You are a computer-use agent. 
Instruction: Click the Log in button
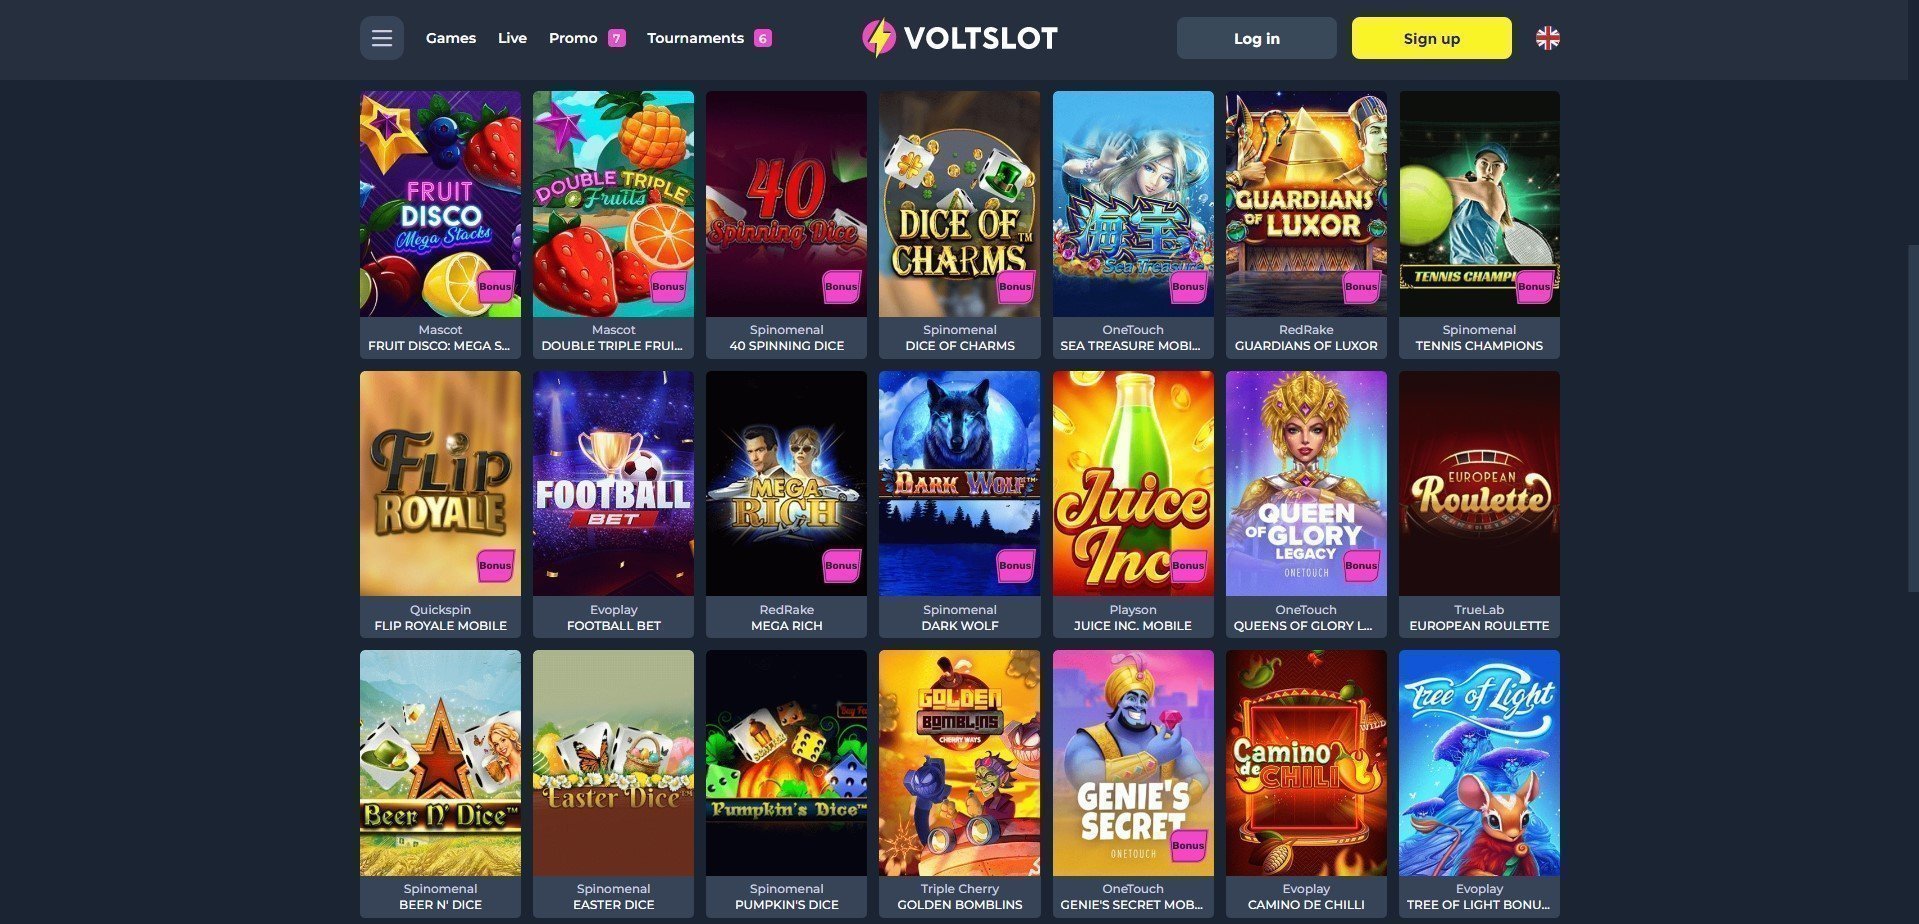click(1256, 38)
